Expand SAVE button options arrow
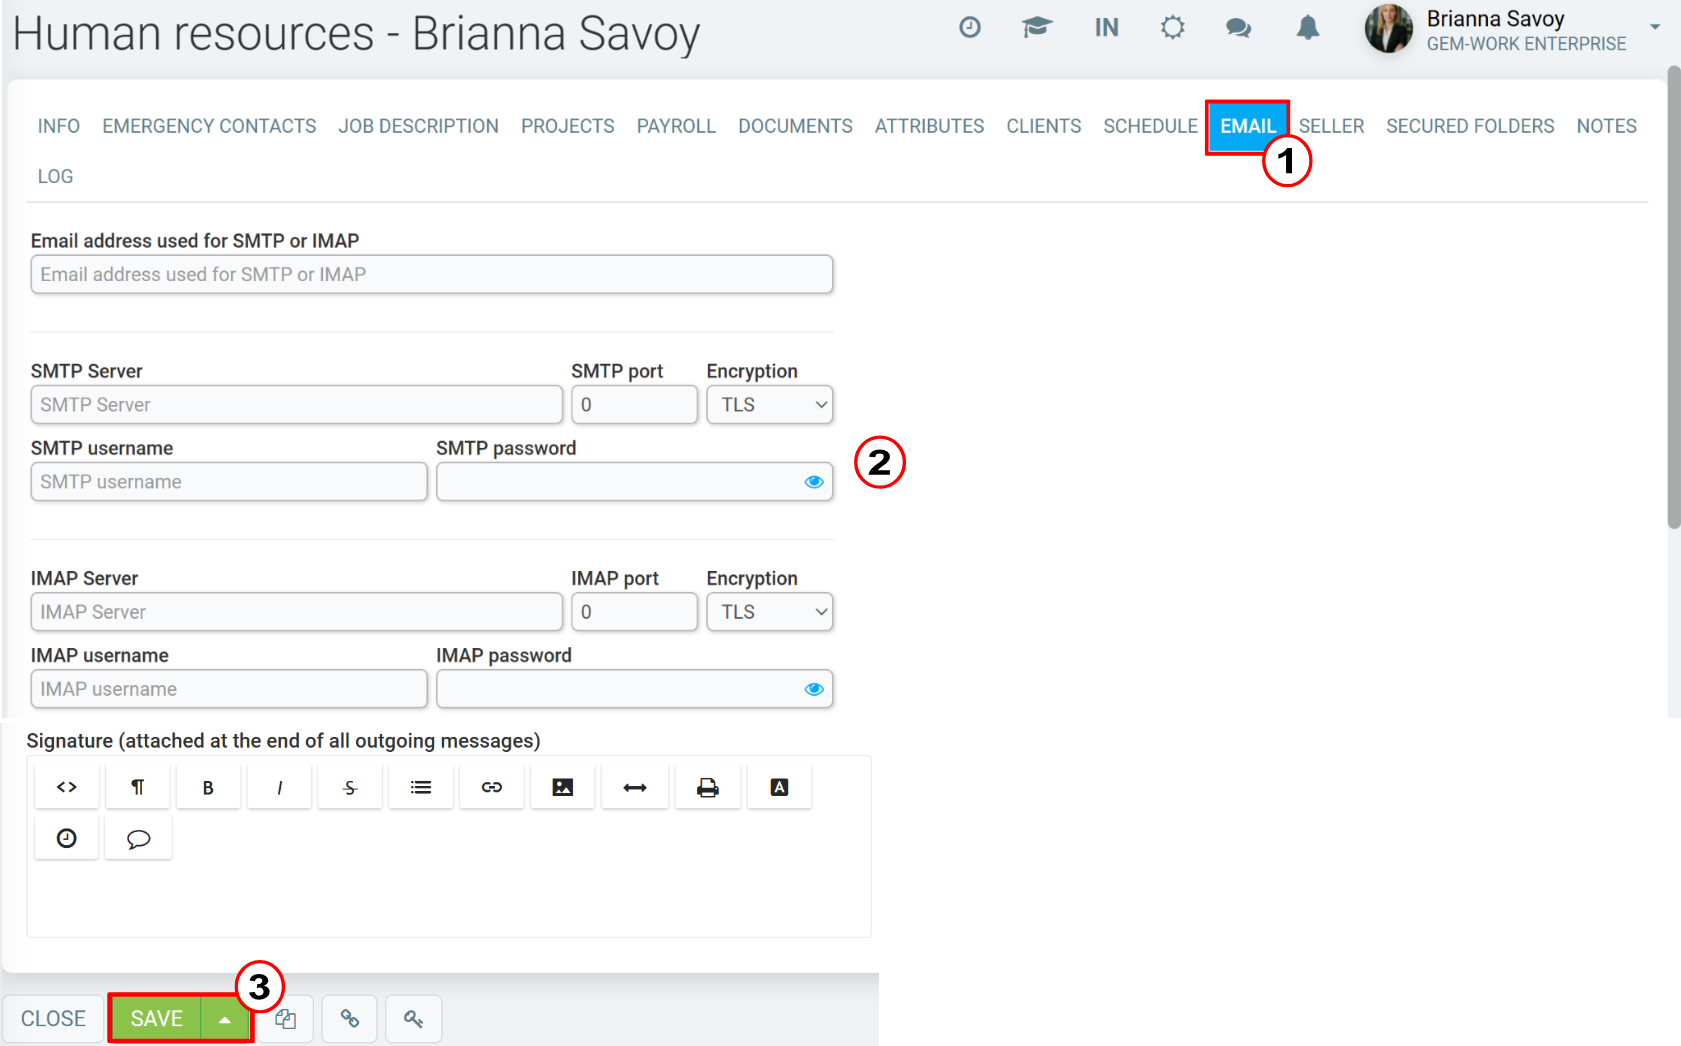The width and height of the screenshot is (1681, 1046). coord(225,1019)
